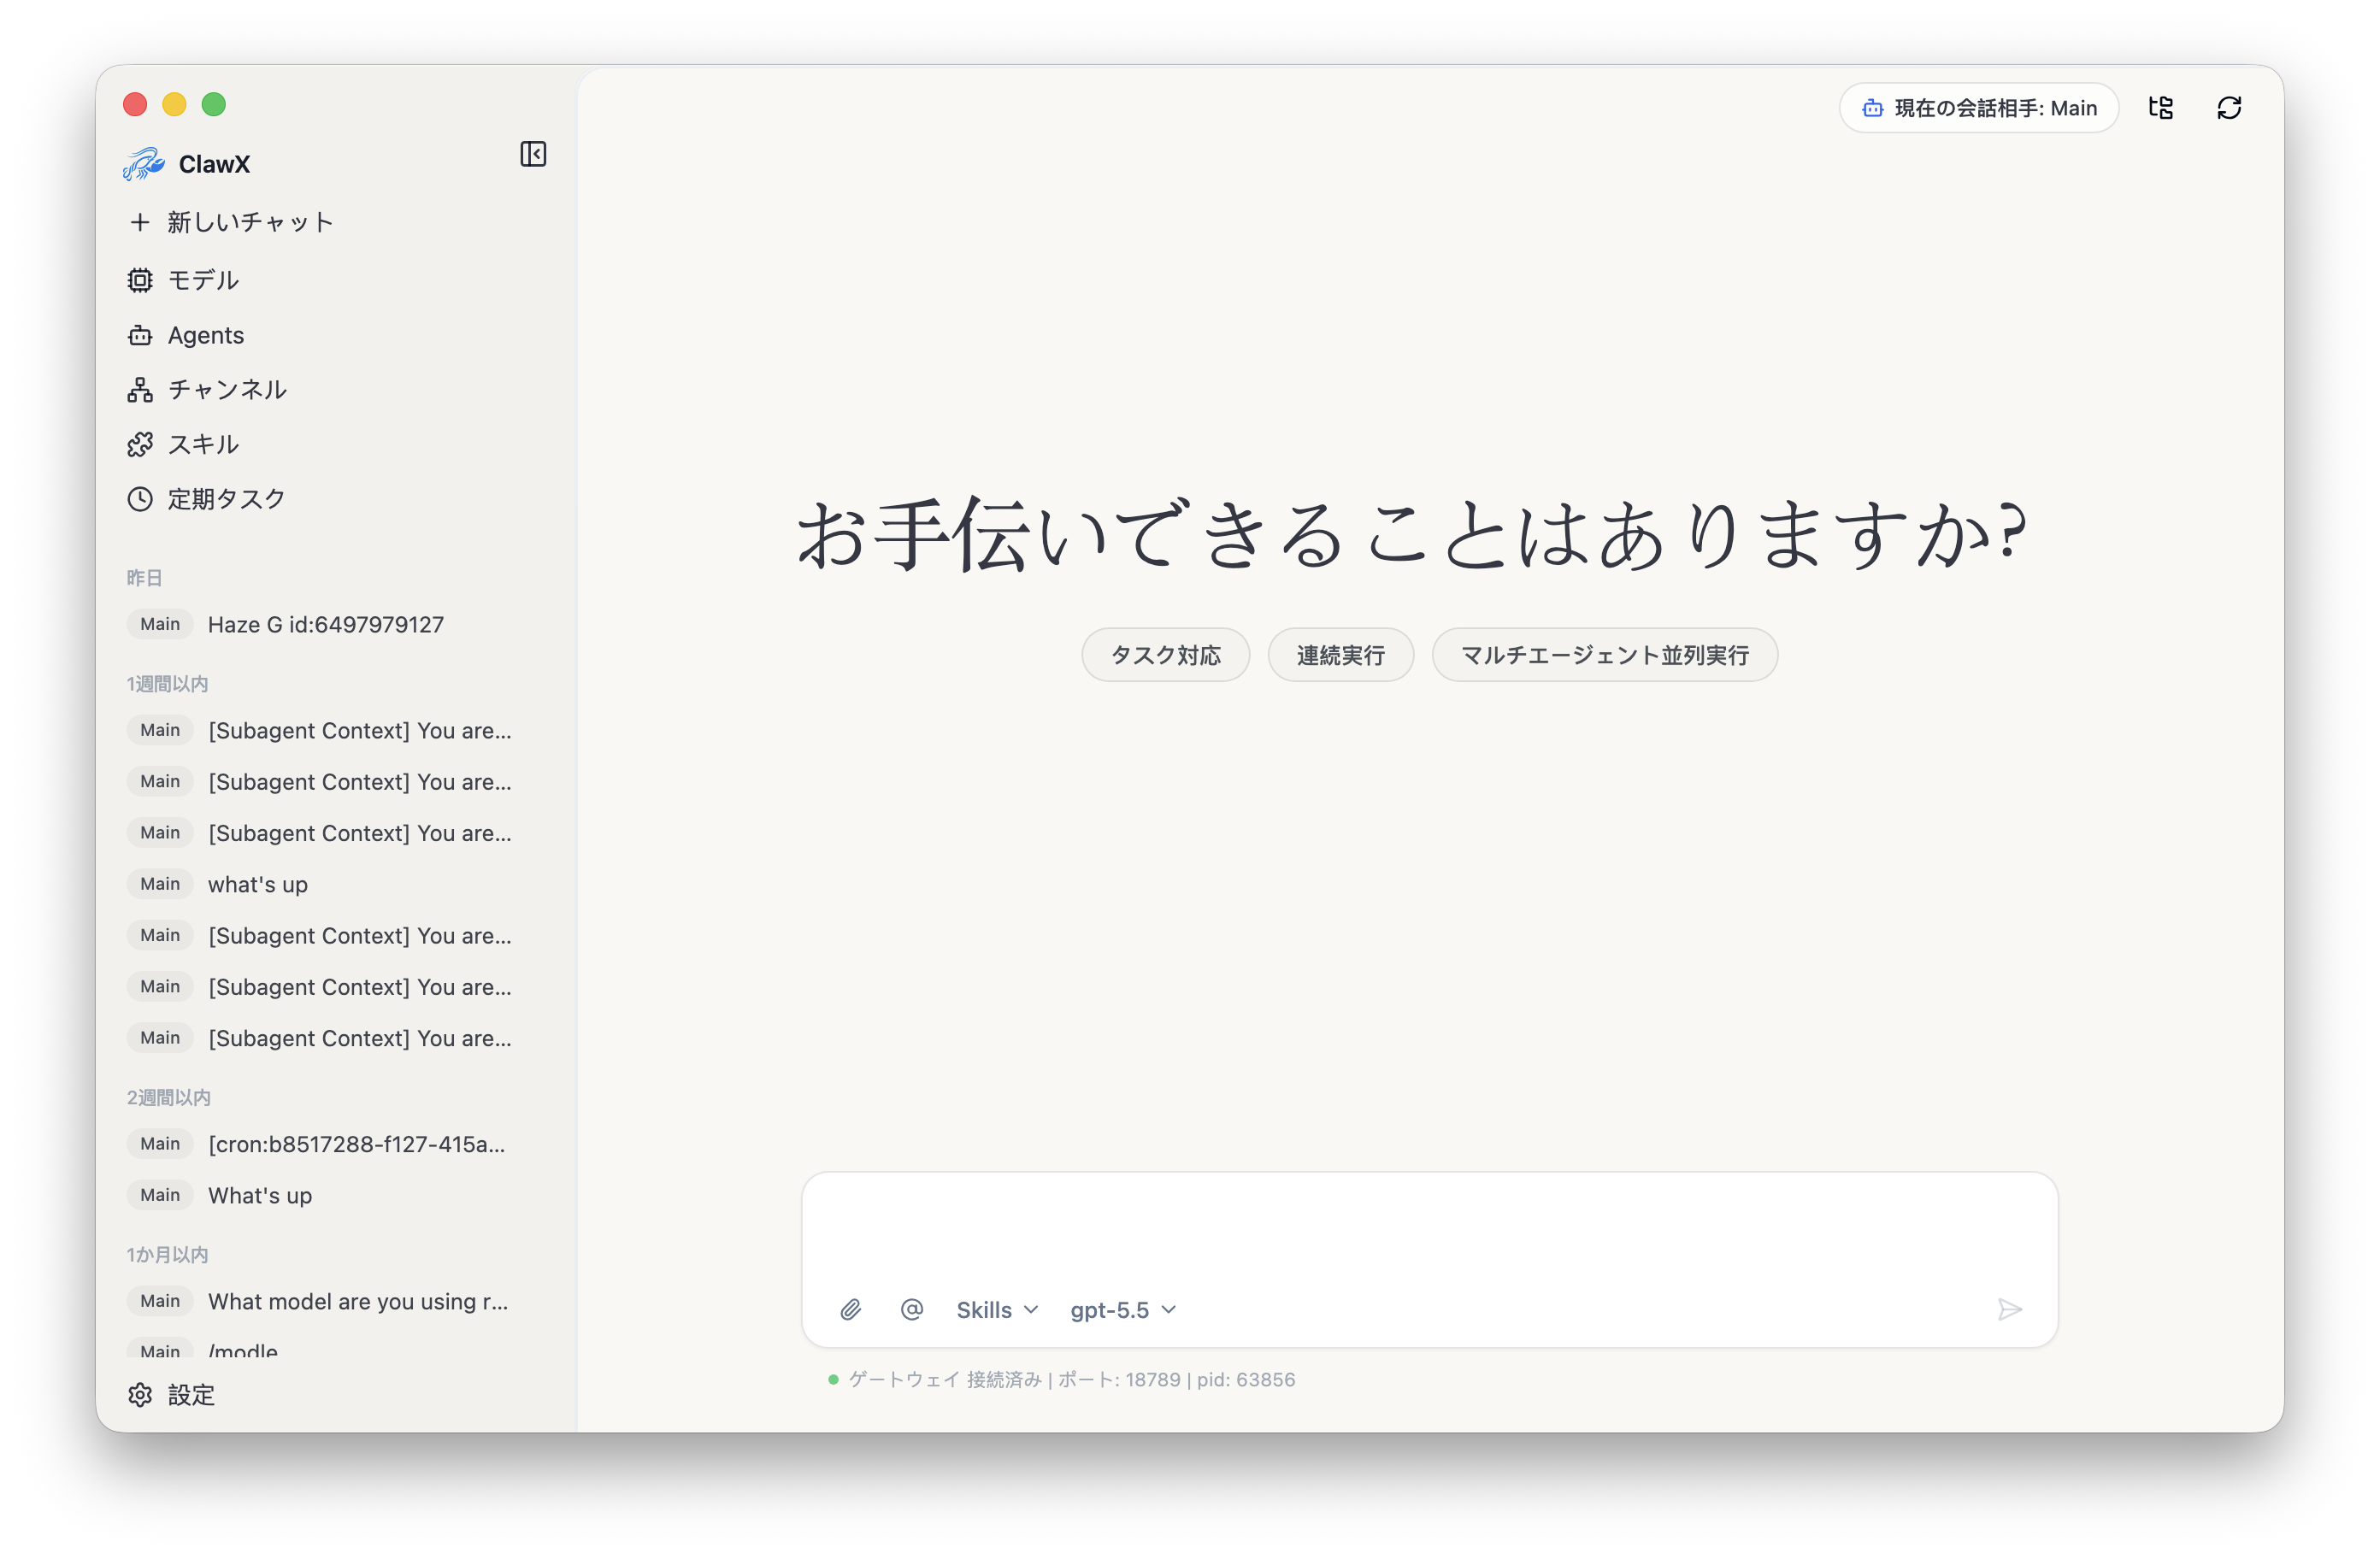Open the lowercase what's up chat

click(336, 885)
